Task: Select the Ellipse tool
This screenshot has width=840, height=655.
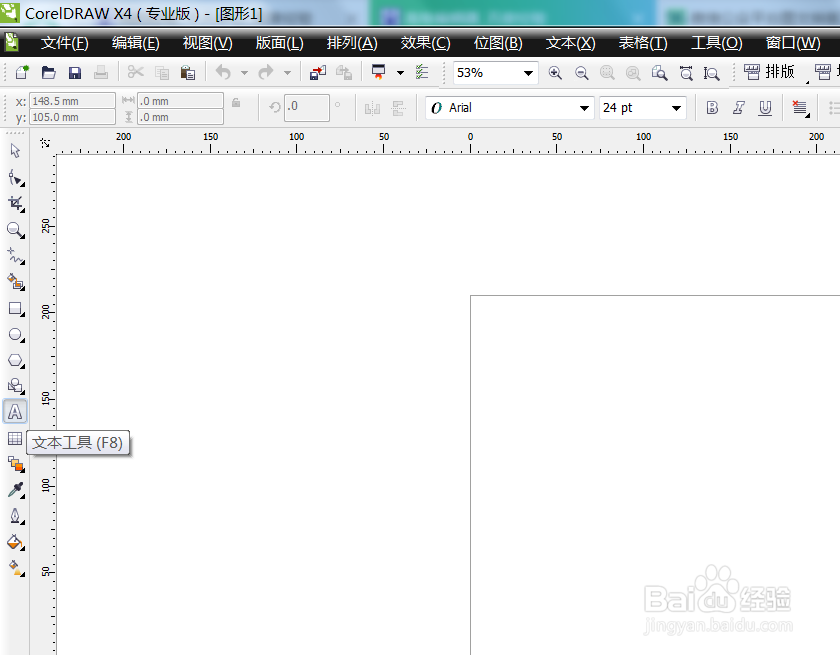Action: 16,335
